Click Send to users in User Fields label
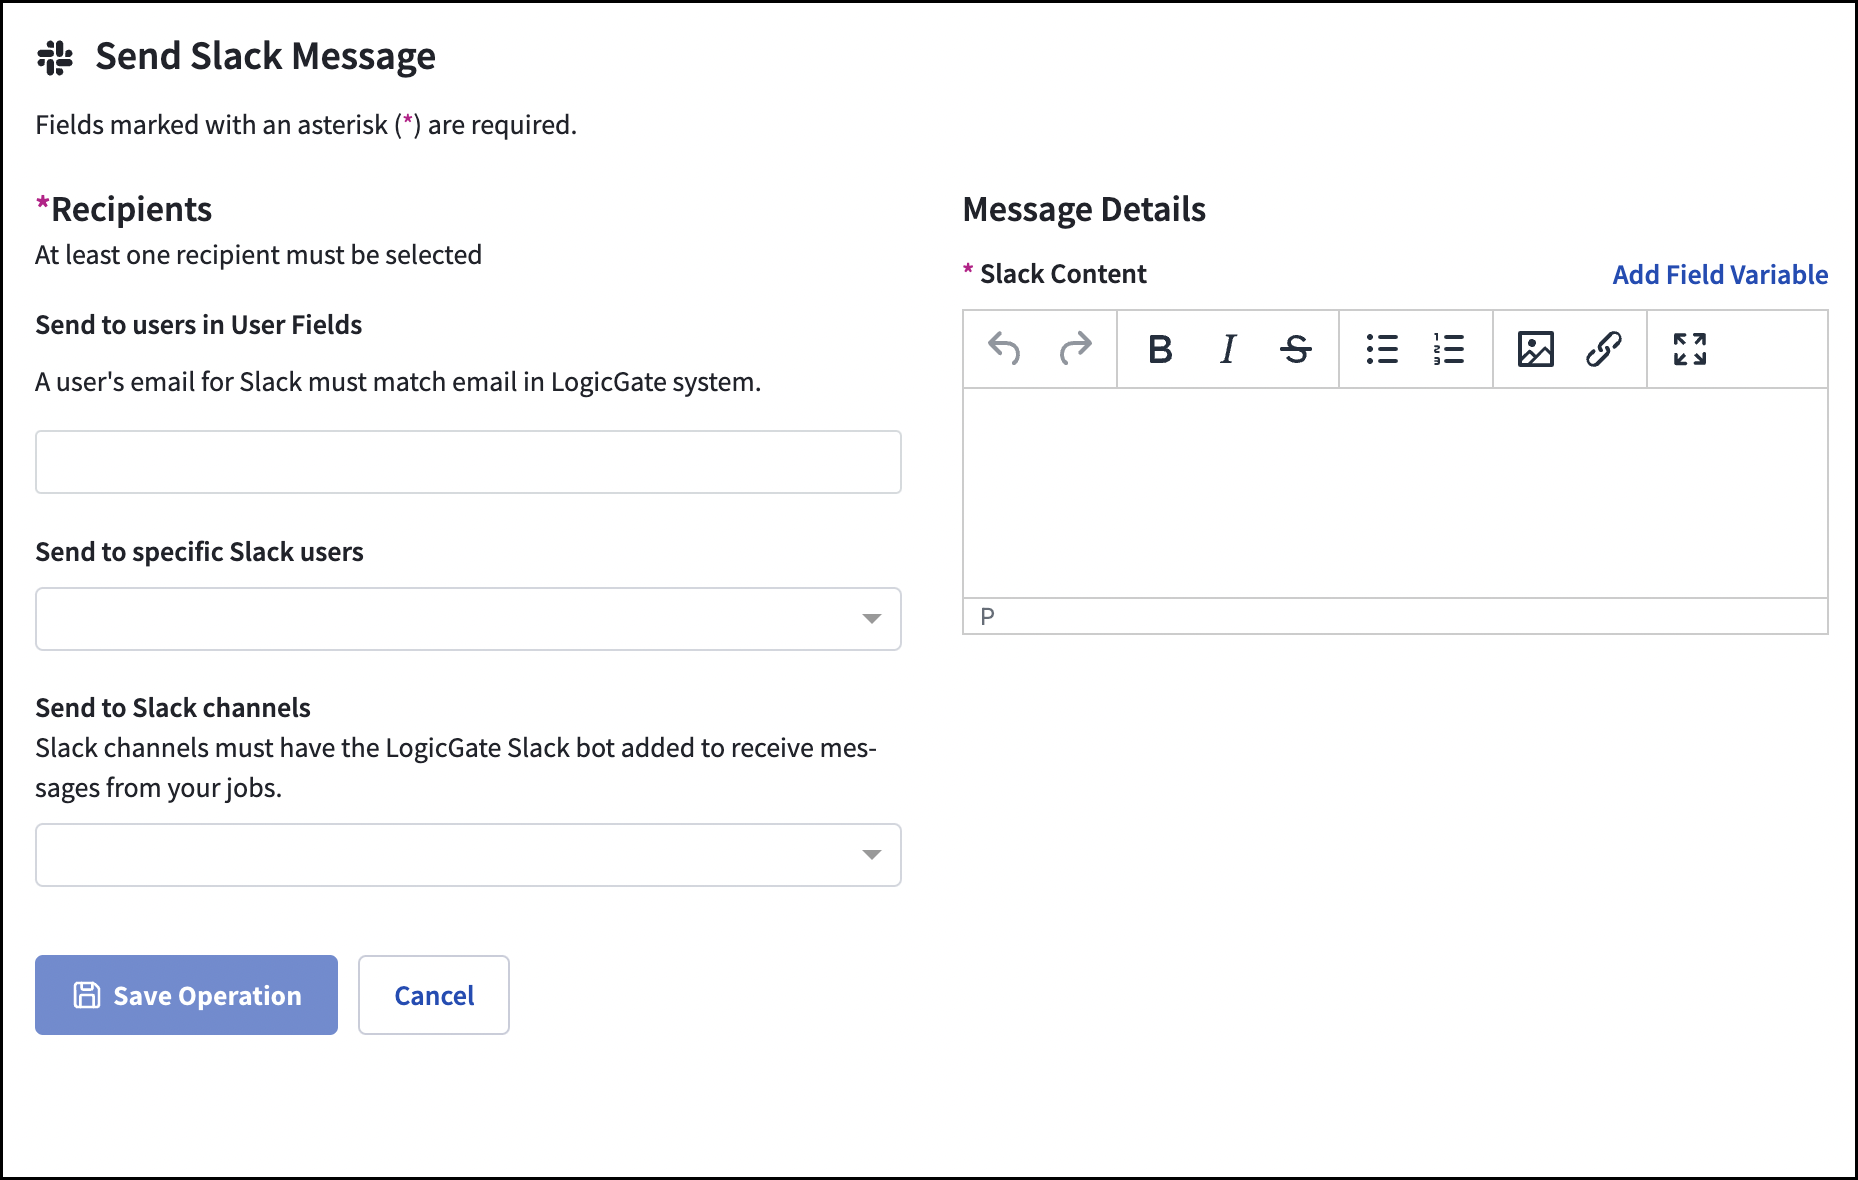The width and height of the screenshot is (1858, 1180). 199,325
